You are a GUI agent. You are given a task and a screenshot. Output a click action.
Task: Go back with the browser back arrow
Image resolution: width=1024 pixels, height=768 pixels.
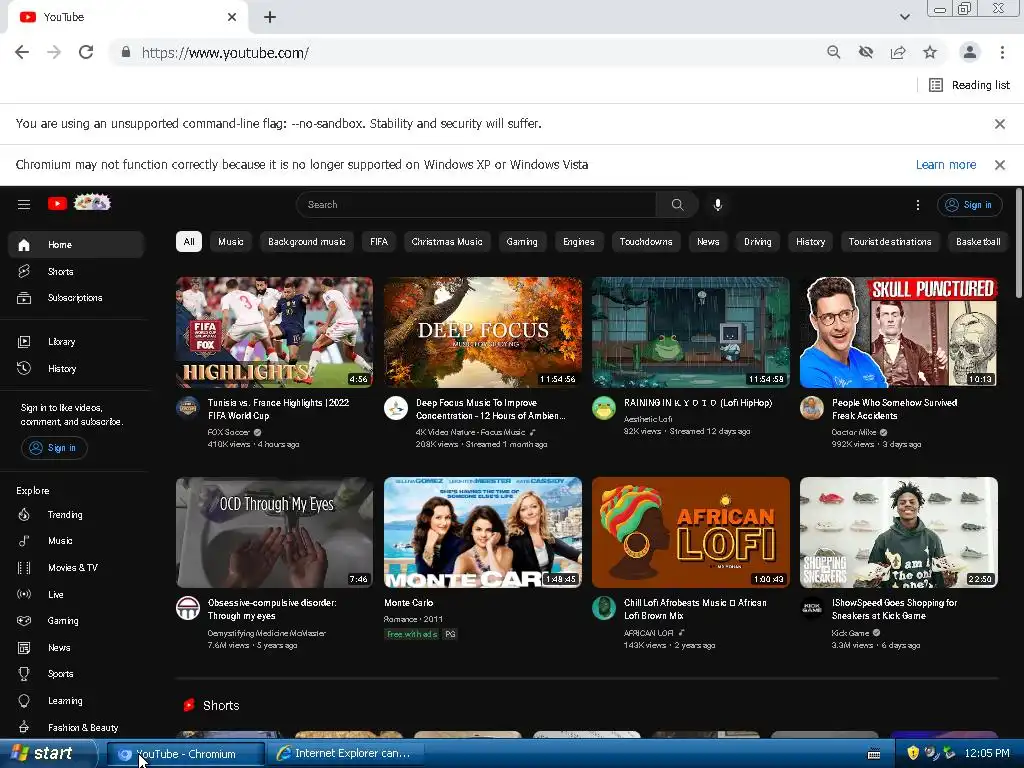point(22,52)
